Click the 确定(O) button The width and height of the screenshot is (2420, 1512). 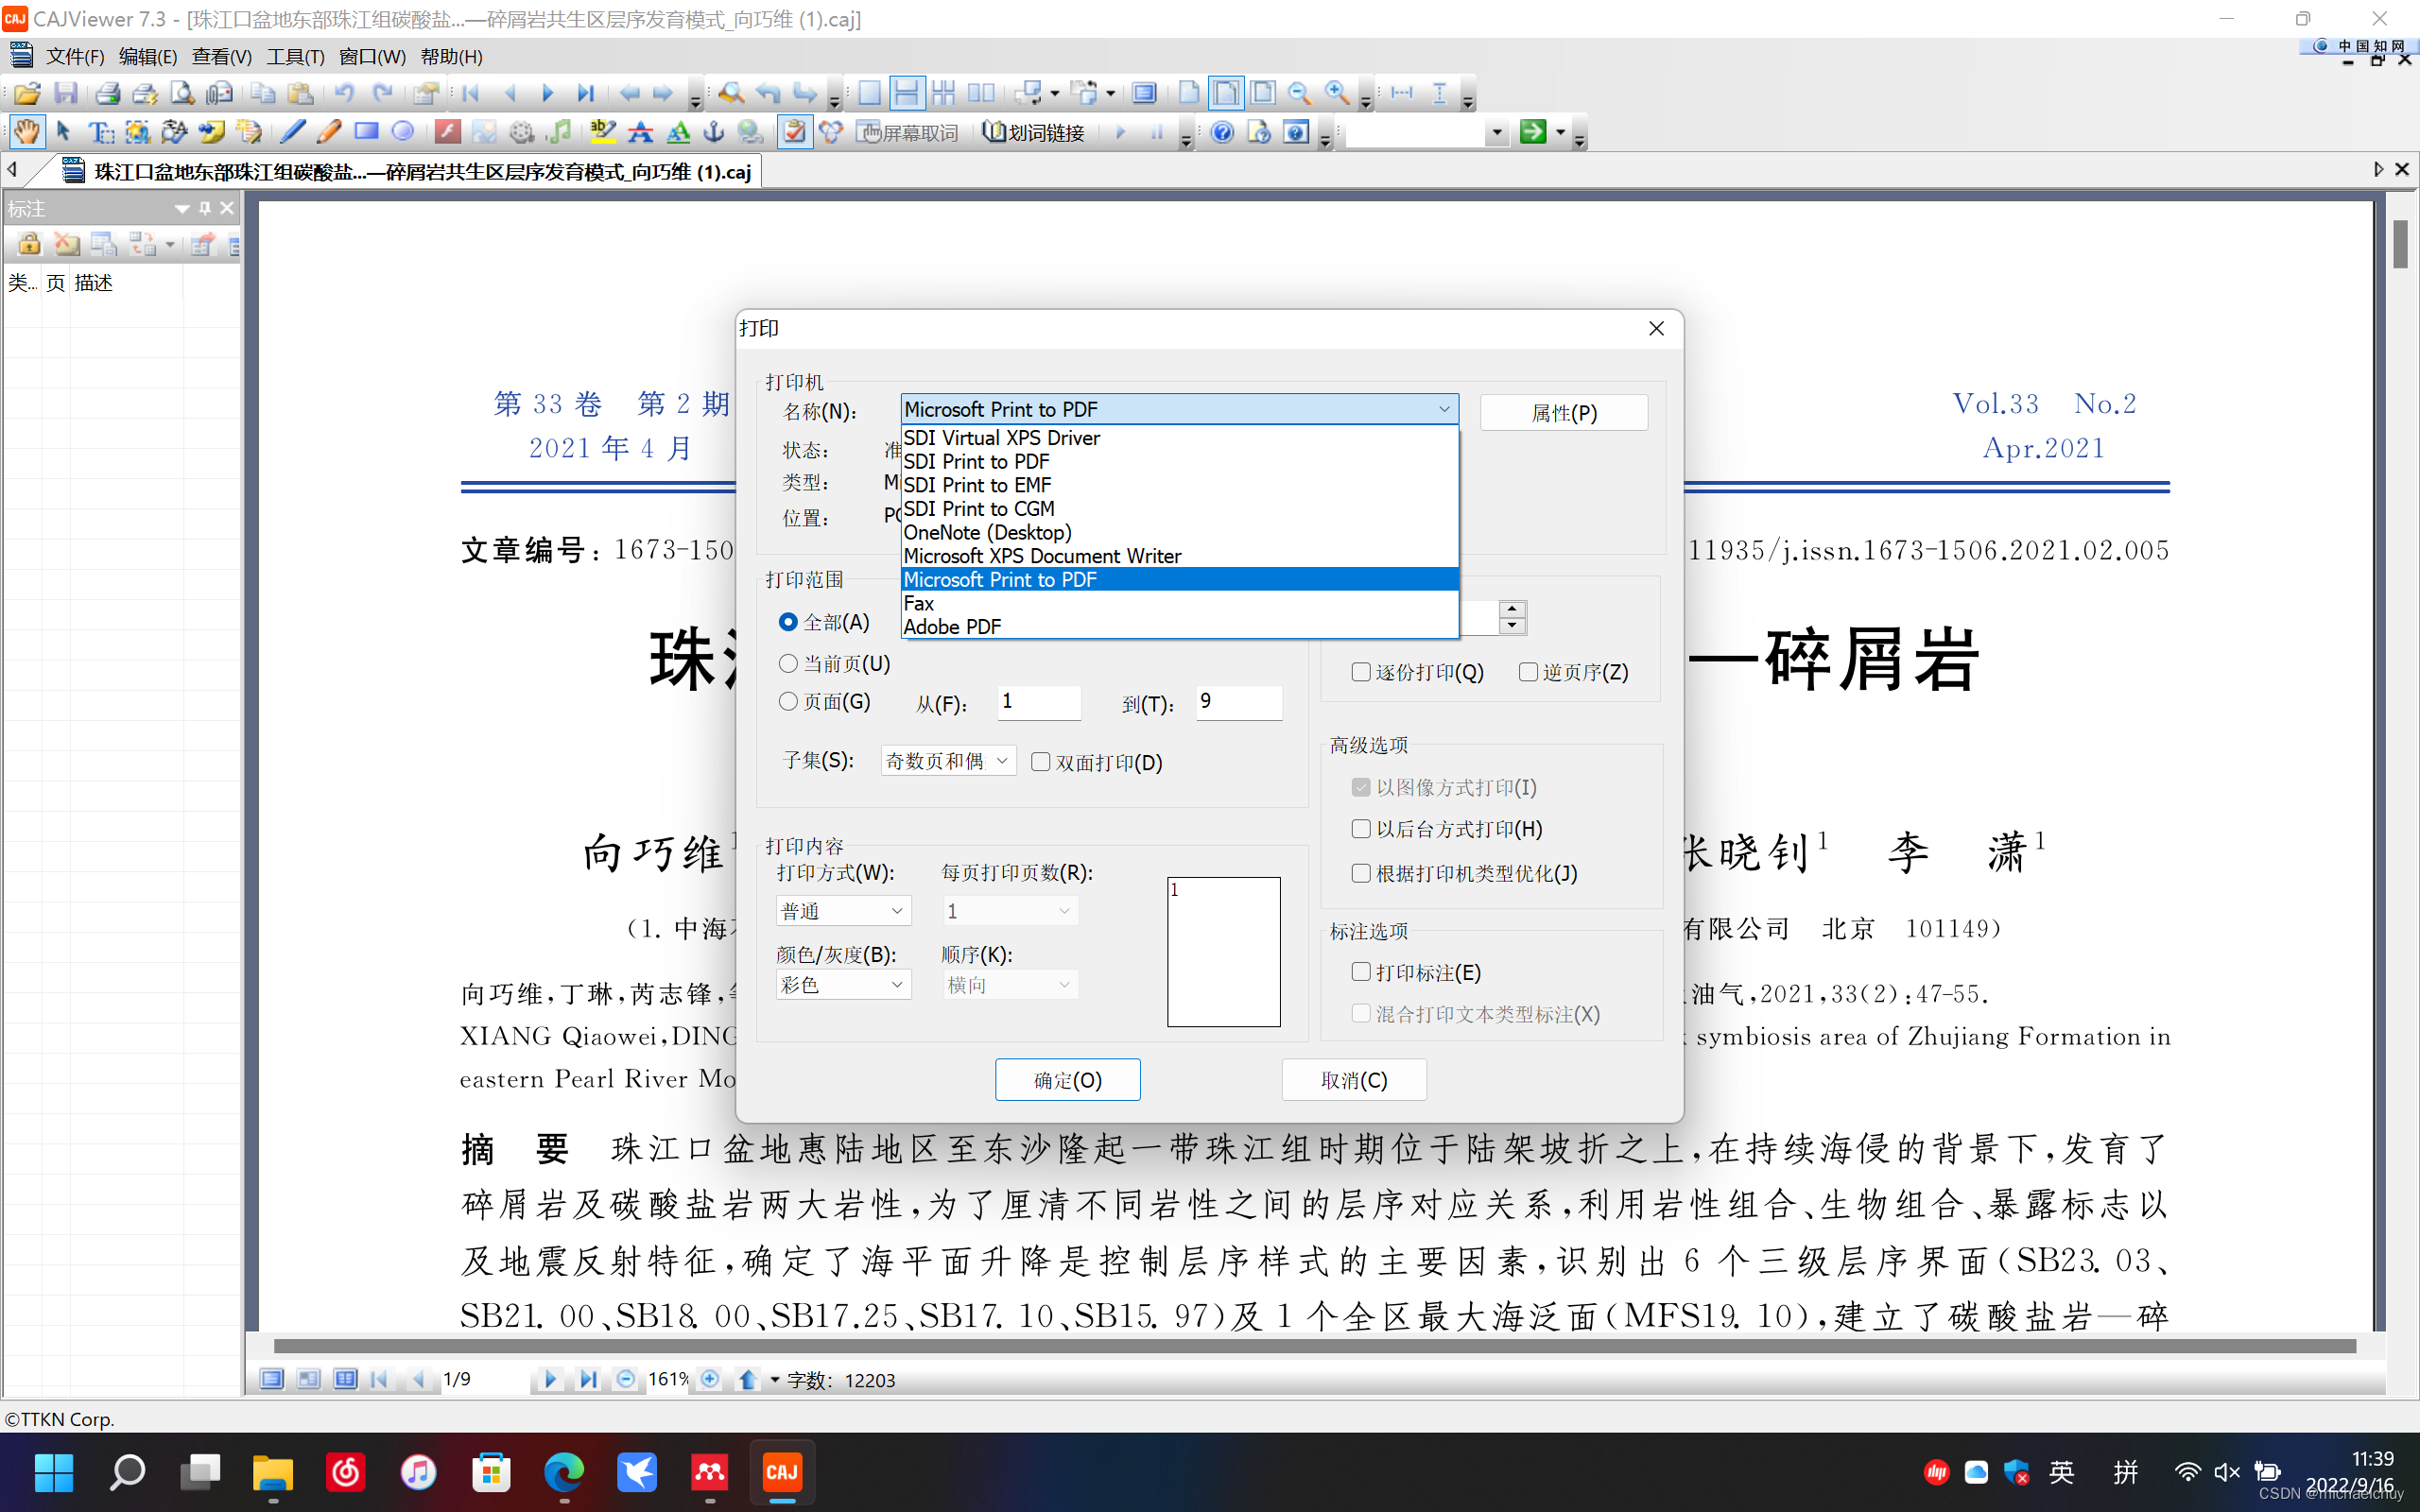1067,1080
